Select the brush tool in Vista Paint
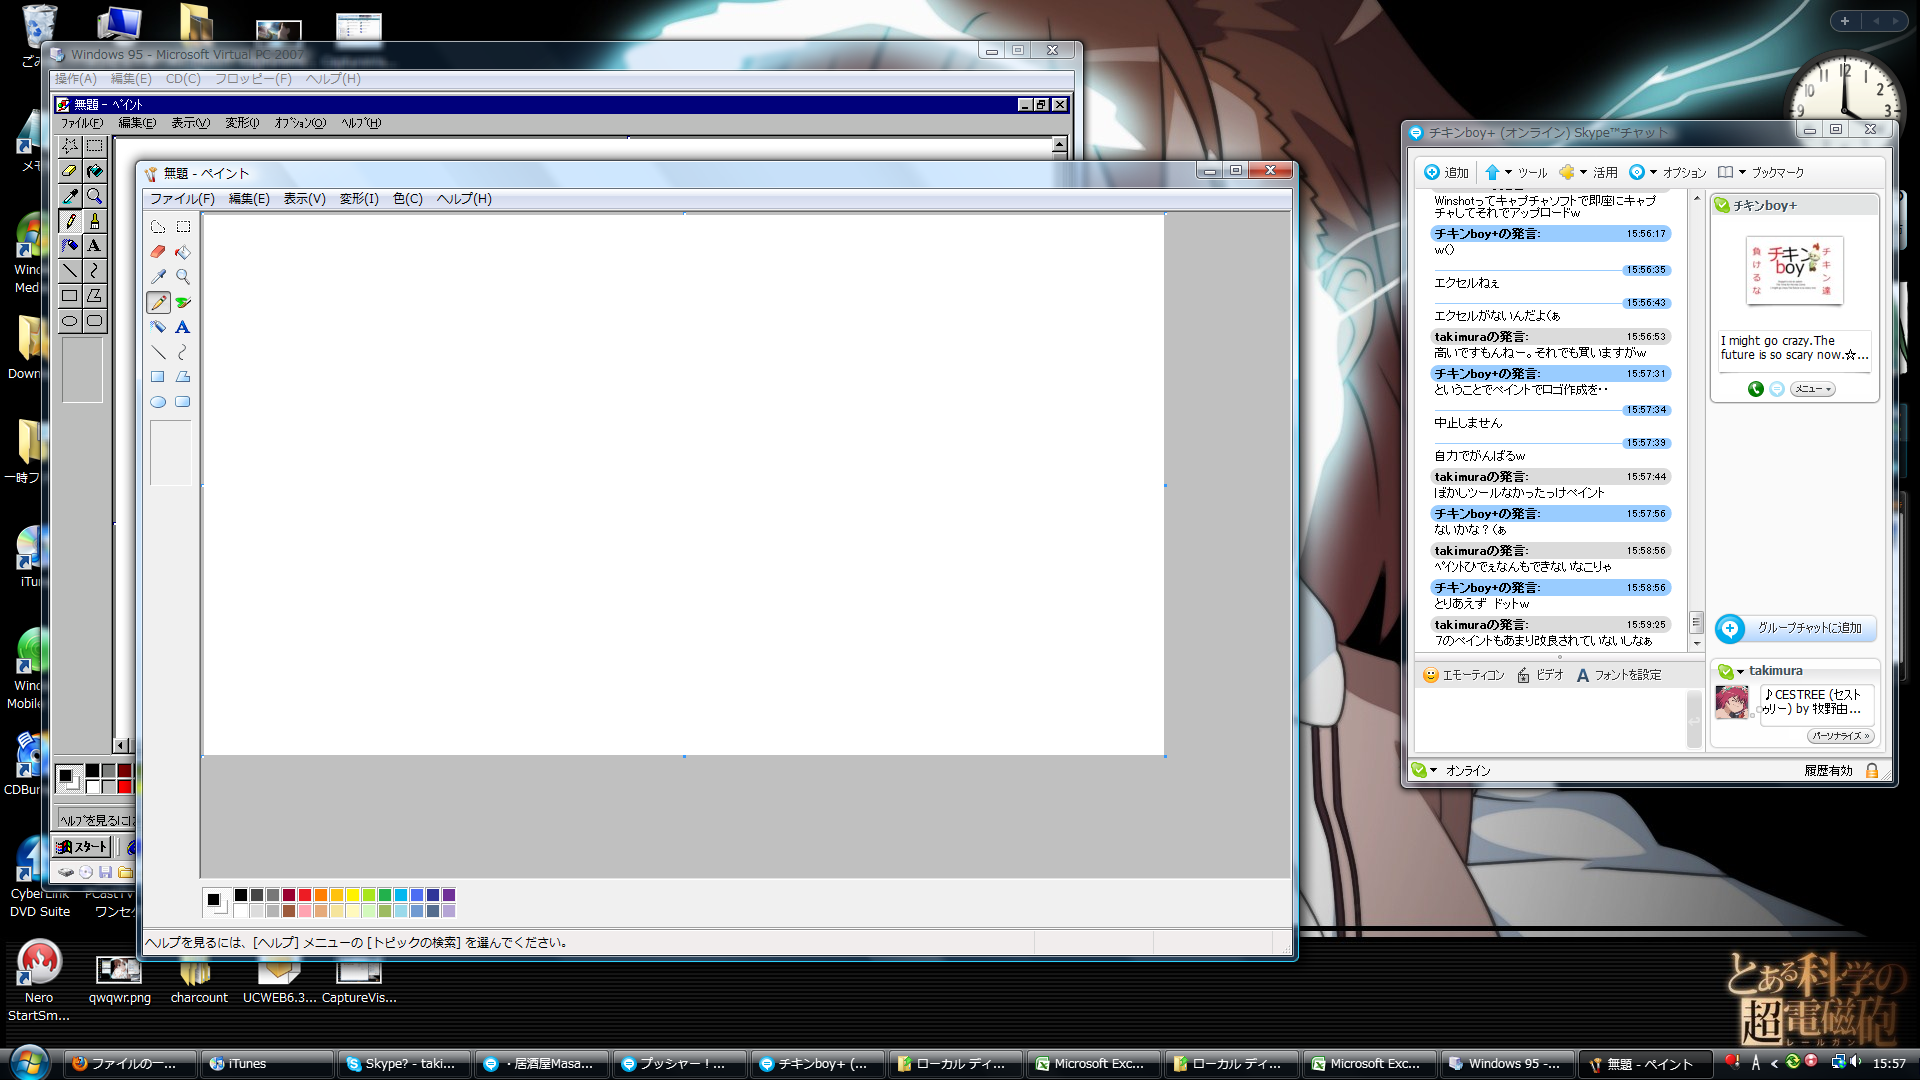 coord(183,302)
